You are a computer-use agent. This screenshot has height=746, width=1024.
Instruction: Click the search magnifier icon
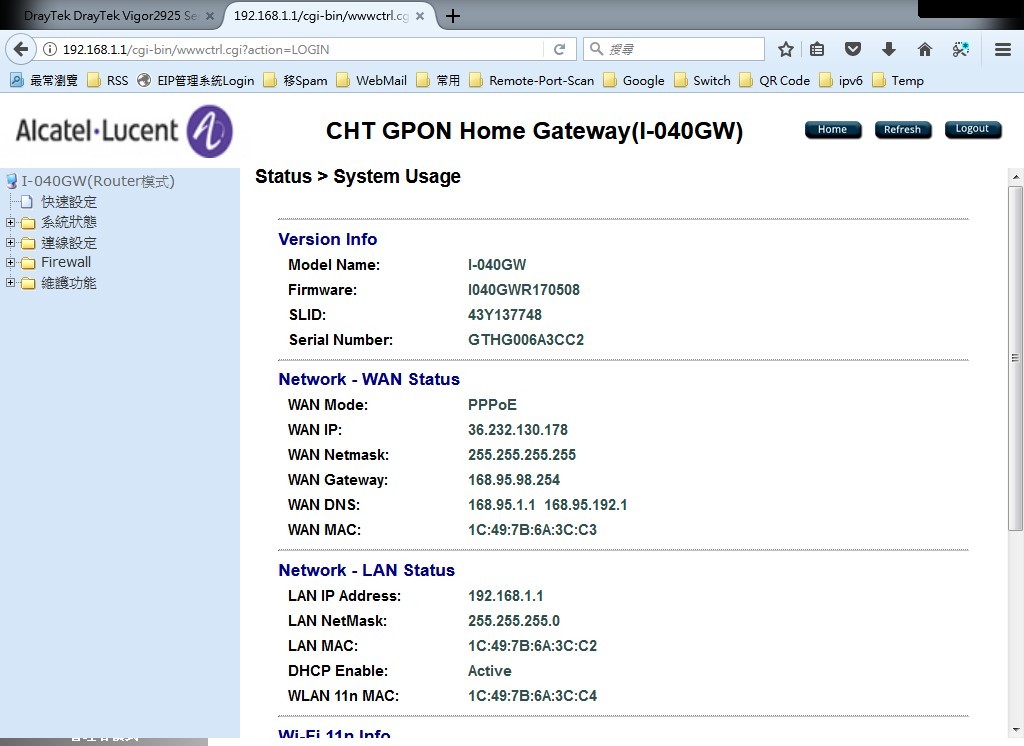pos(596,49)
